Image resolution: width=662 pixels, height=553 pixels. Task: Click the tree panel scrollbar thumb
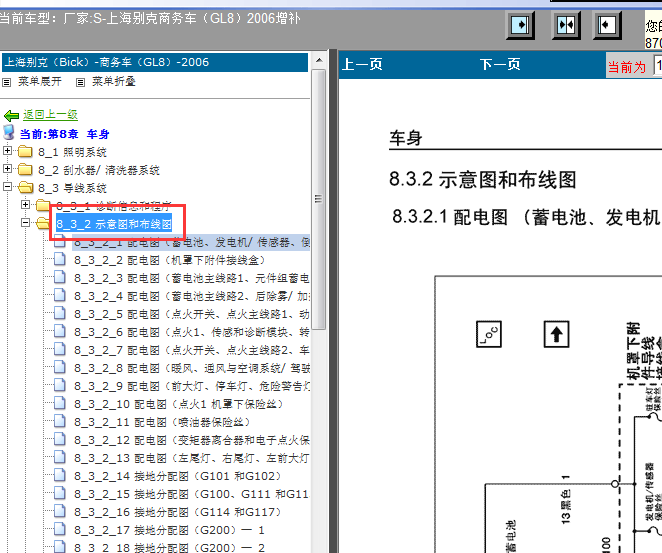click(x=319, y=199)
